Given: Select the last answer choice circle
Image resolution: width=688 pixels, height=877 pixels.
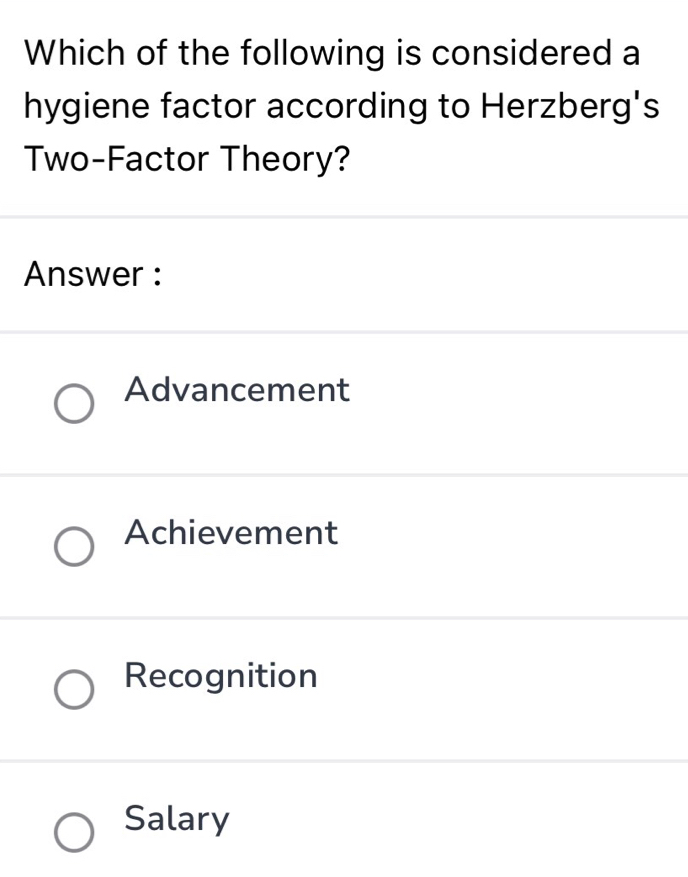Looking at the screenshot, I should [74, 833].
